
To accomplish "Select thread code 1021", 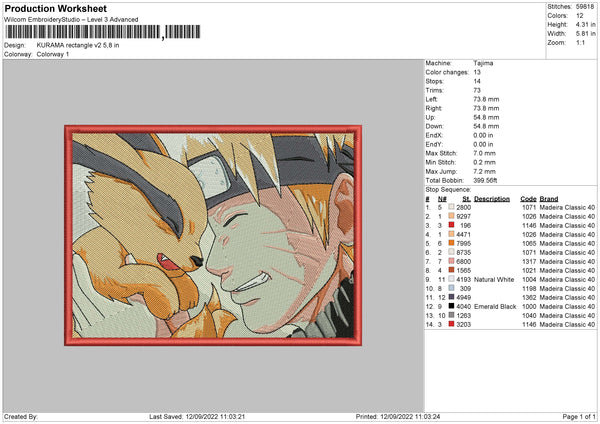I will 529,271.
